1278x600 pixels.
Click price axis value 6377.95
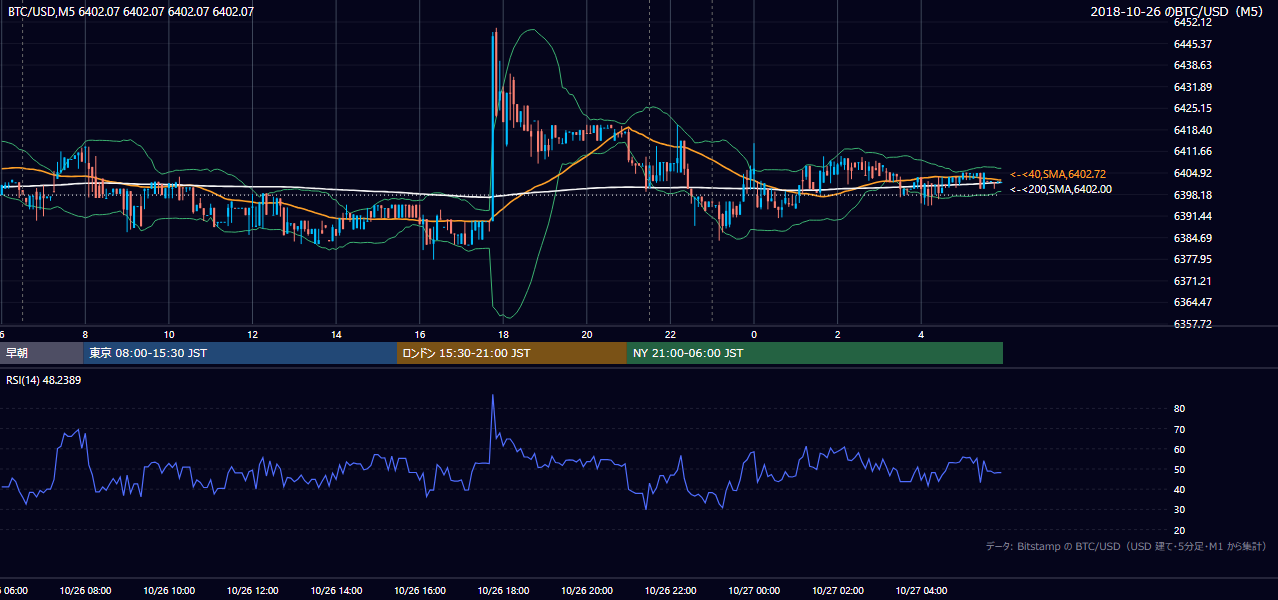1193,259
